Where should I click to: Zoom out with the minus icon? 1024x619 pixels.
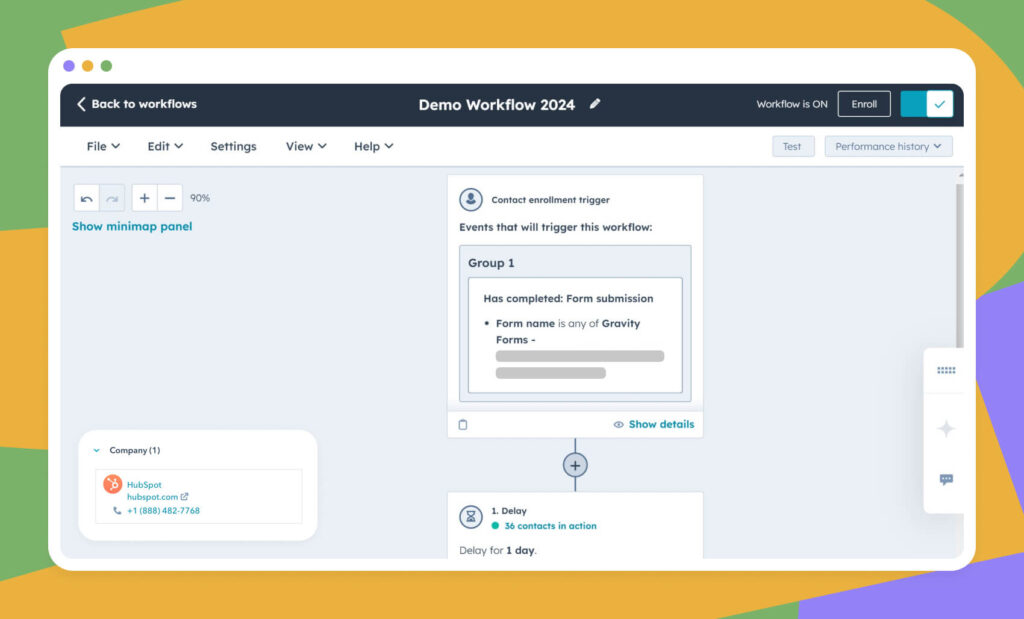170,198
